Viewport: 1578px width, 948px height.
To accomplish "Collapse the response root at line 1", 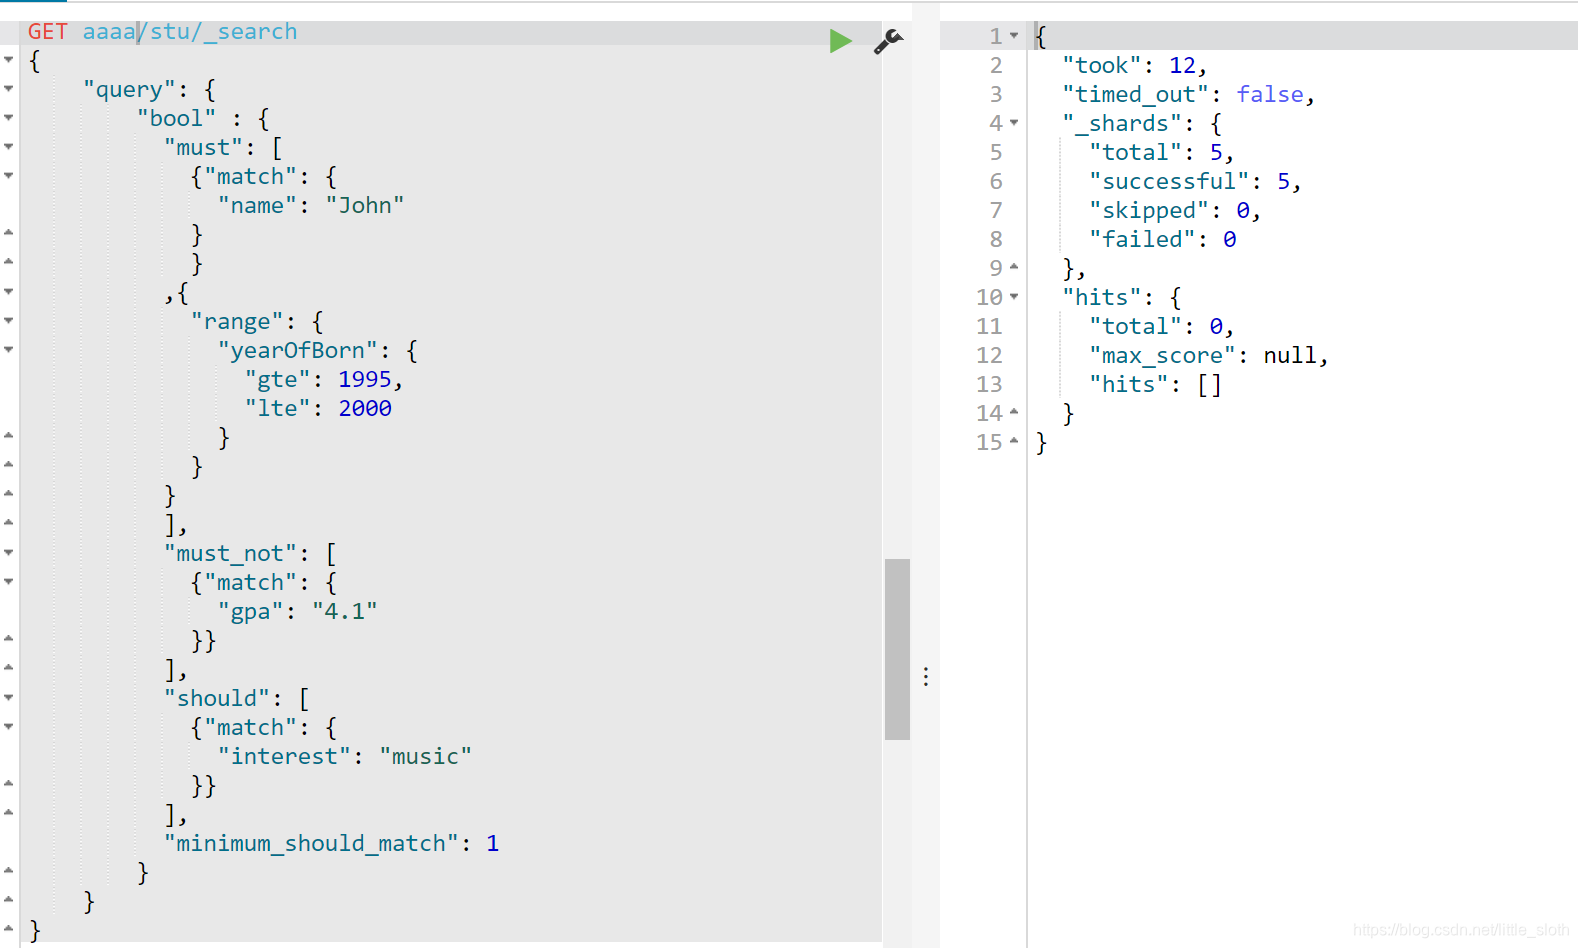I will pyautogui.click(x=1014, y=36).
